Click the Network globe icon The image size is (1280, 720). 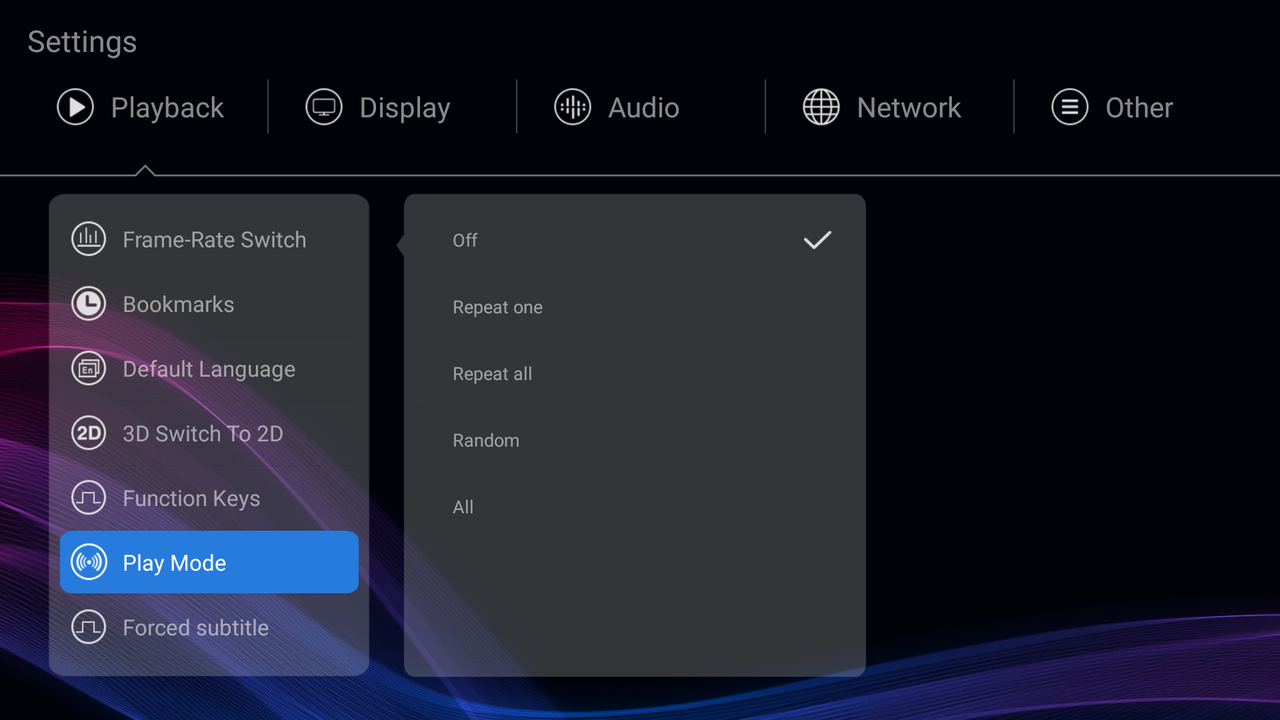point(821,107)
